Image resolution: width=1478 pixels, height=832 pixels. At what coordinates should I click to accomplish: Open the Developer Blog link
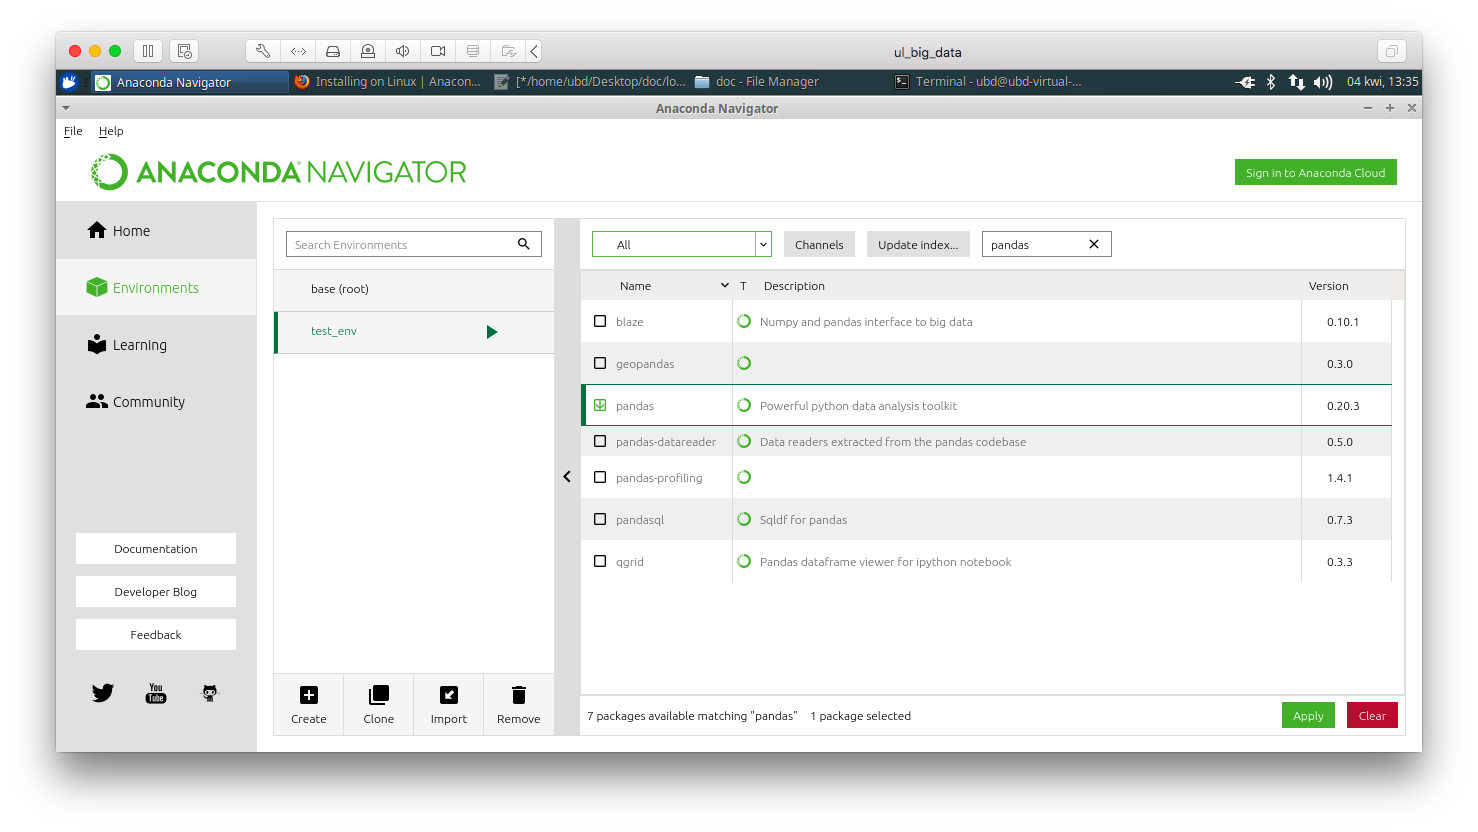[156, 591]
